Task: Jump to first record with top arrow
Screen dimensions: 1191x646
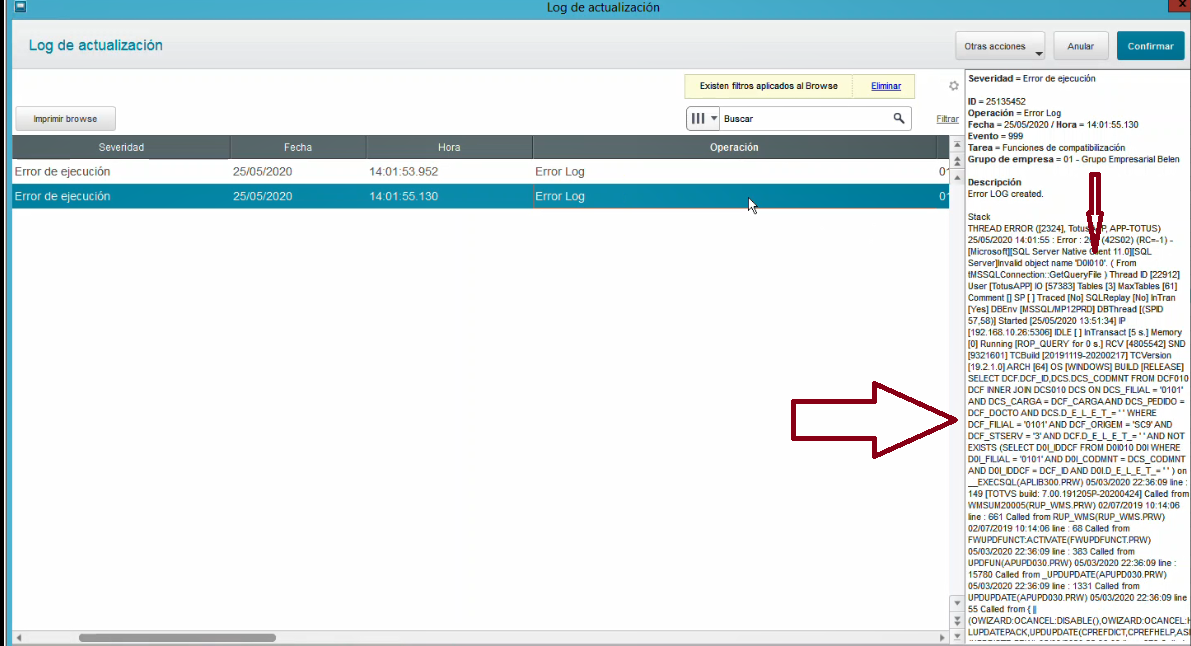Action: point(957,144)
